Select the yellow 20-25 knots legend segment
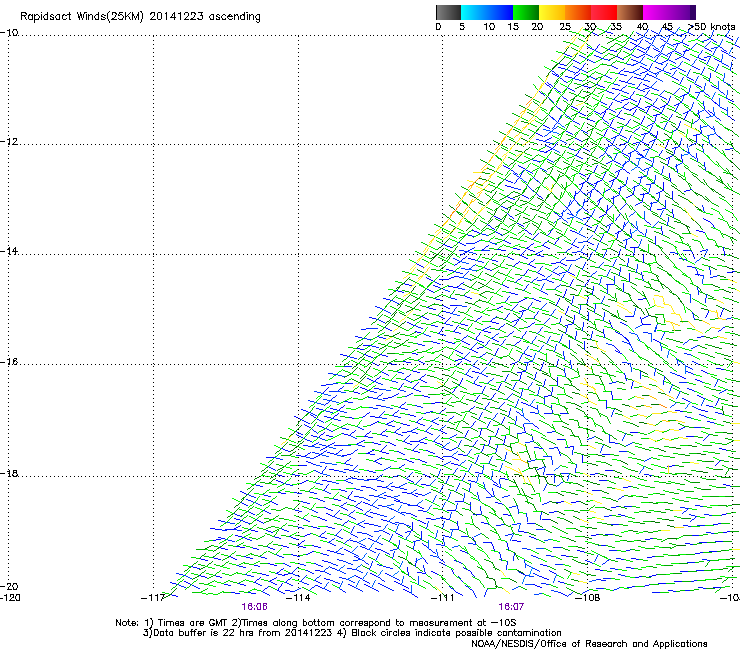This screenshot has width=740, height=650. (x=552, y=12)
